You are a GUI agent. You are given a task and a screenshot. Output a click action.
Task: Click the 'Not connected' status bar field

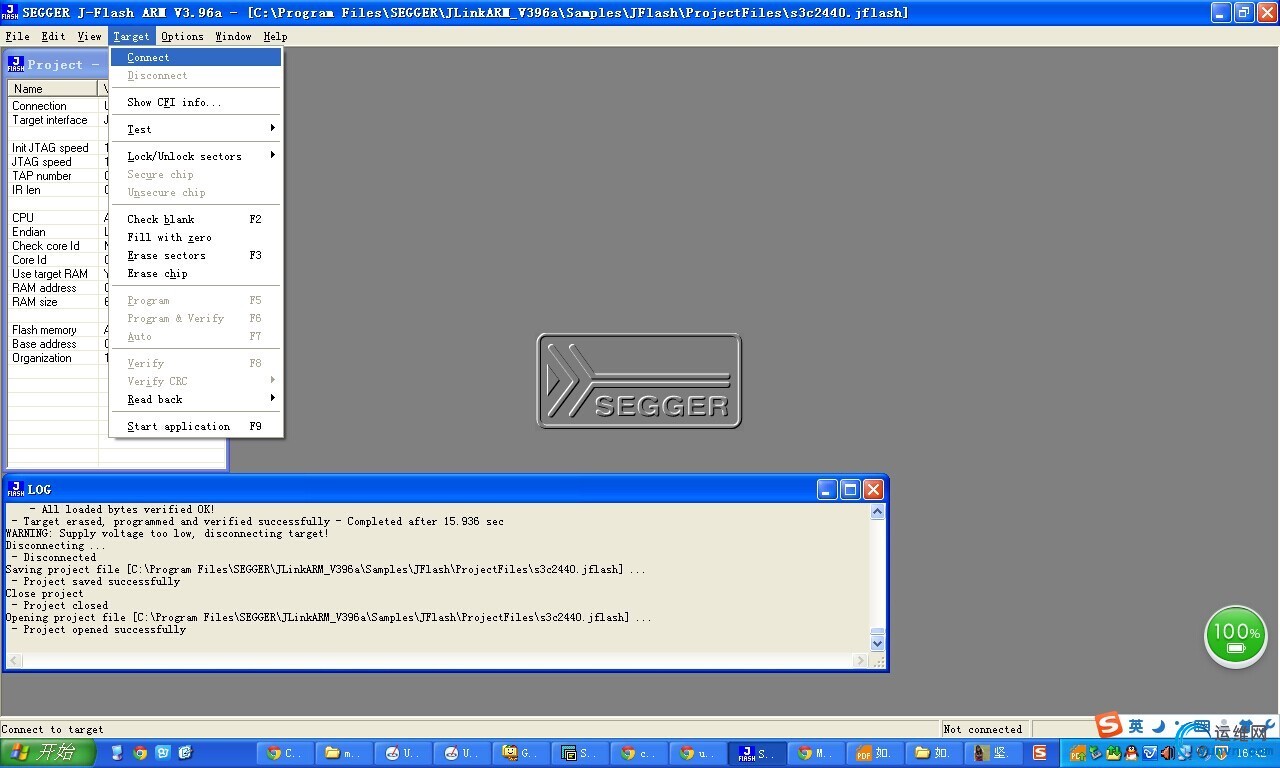(985, 729)
